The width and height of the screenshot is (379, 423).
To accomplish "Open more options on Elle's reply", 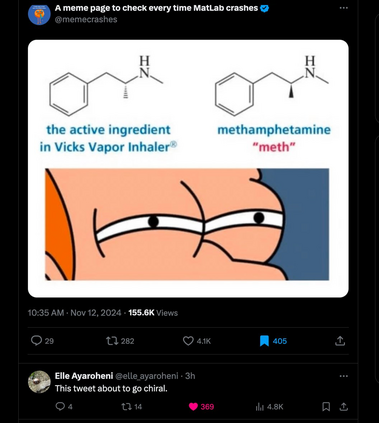I will pos(343,376).
